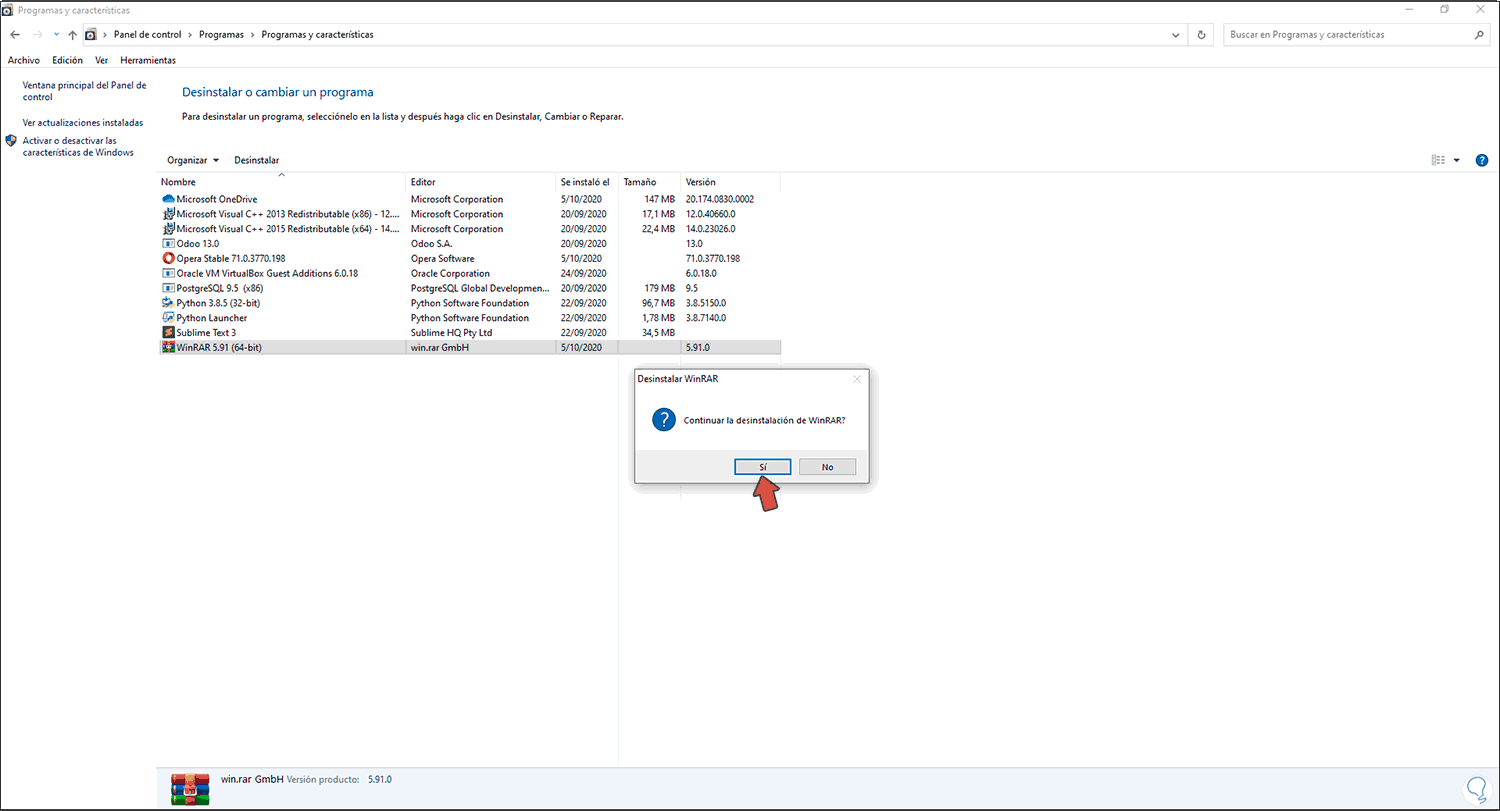Open the recent locations chevron
Viewport: 1500px width, 811px height.
tap(56, 34)
